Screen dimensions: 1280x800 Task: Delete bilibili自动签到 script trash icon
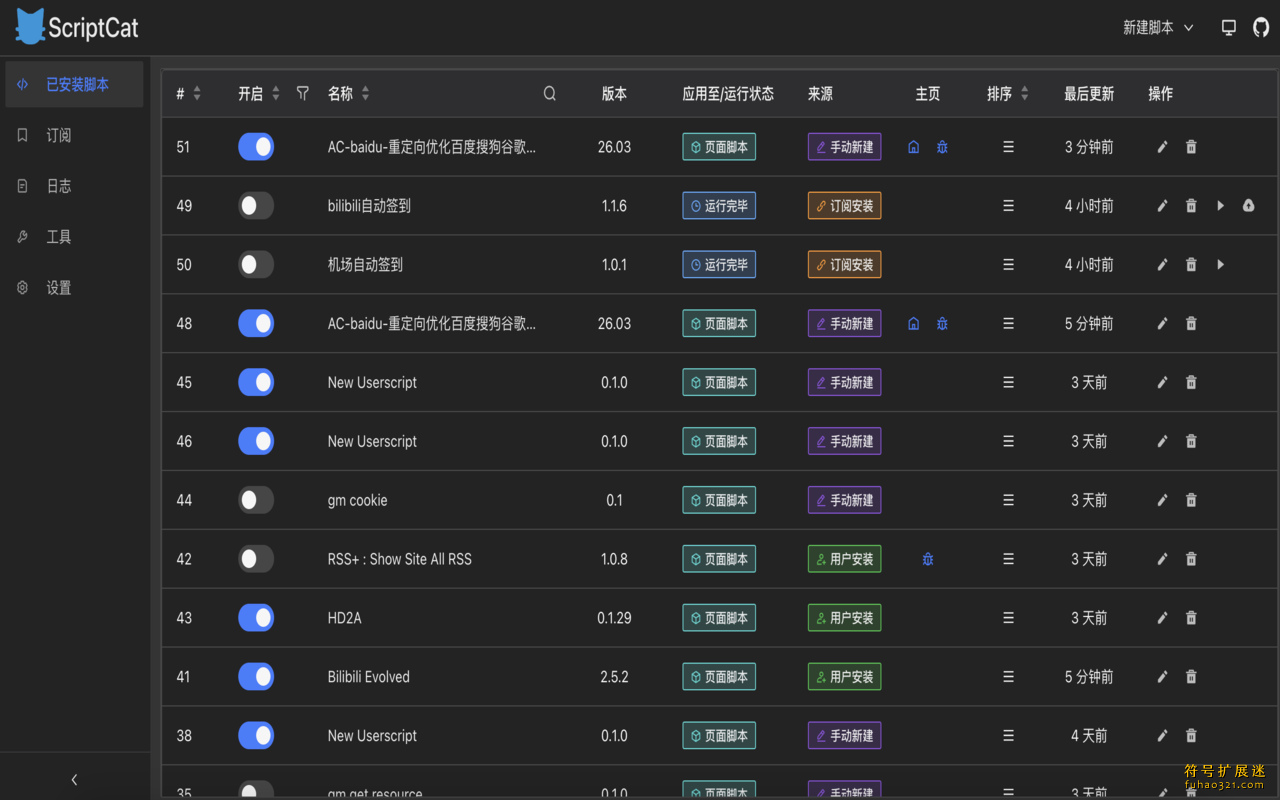pyautogui.click(x=1191, y=206)
